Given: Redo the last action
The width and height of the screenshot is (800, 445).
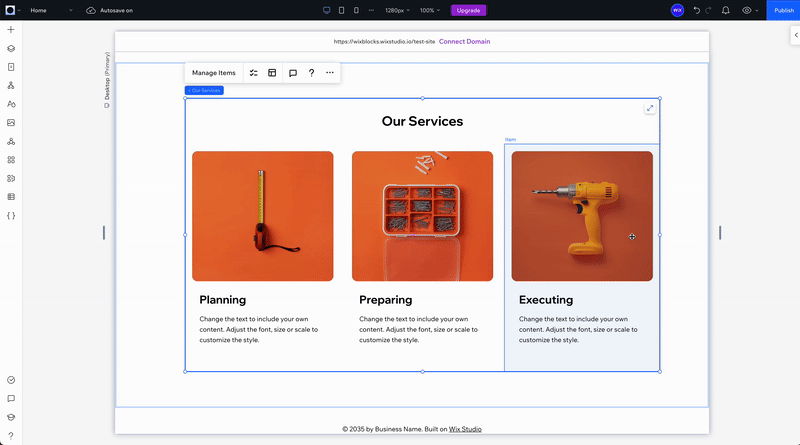Looking at the screenshot, I should point(708,10).
